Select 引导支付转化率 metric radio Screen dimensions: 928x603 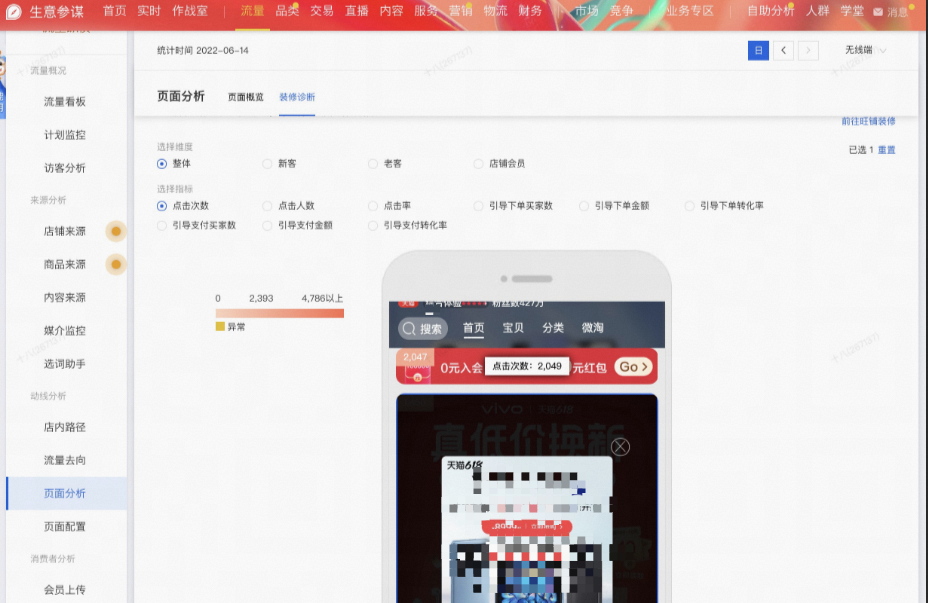click(x=373, y=225)
